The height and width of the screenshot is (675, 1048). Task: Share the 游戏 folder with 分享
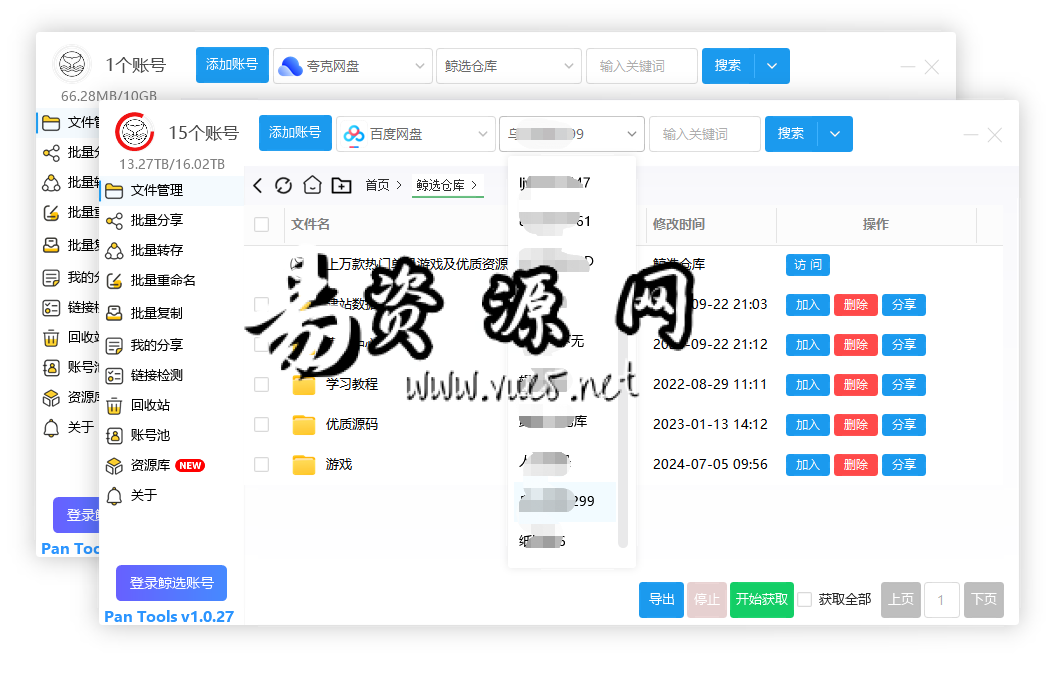point(904,464)
